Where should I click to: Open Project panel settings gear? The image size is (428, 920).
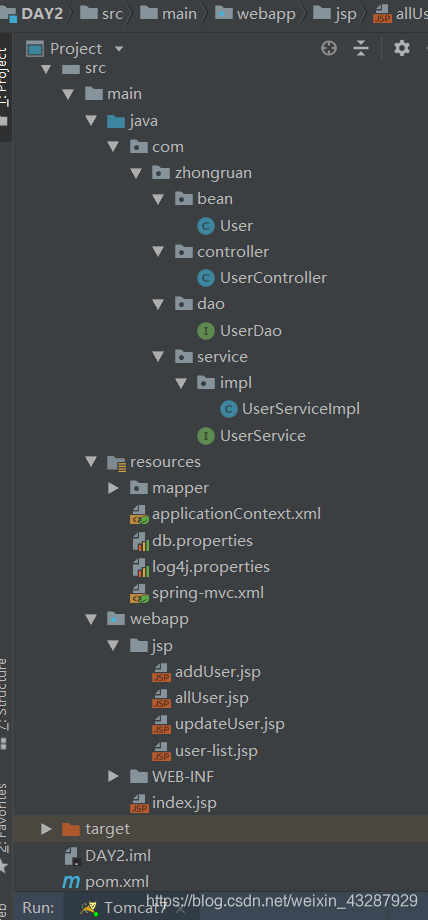[x=402, y=48]
